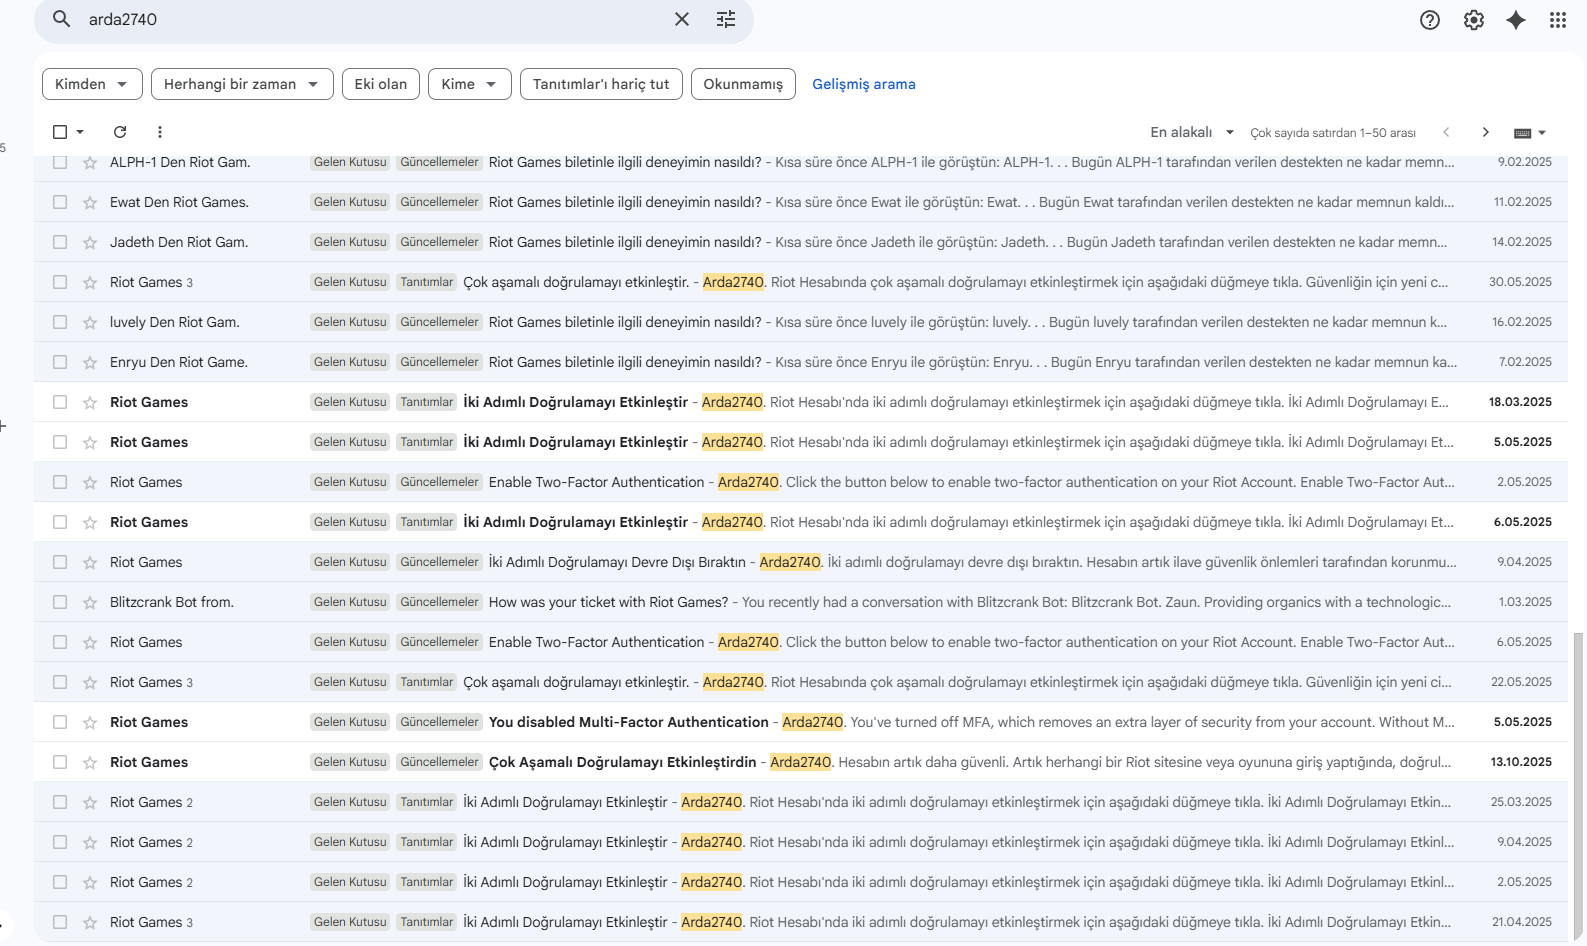
Task: Open the input tools keyboard icon
Action: (1523, 133)
